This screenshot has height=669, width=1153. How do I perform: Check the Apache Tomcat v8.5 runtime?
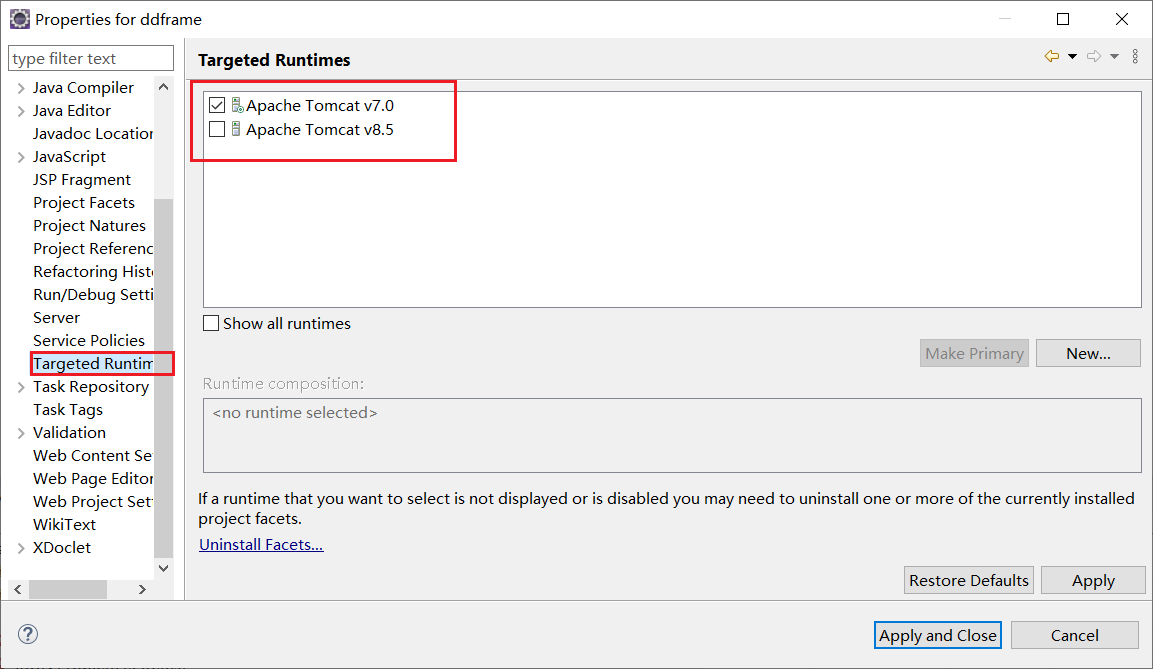click(x=217, y=129)
